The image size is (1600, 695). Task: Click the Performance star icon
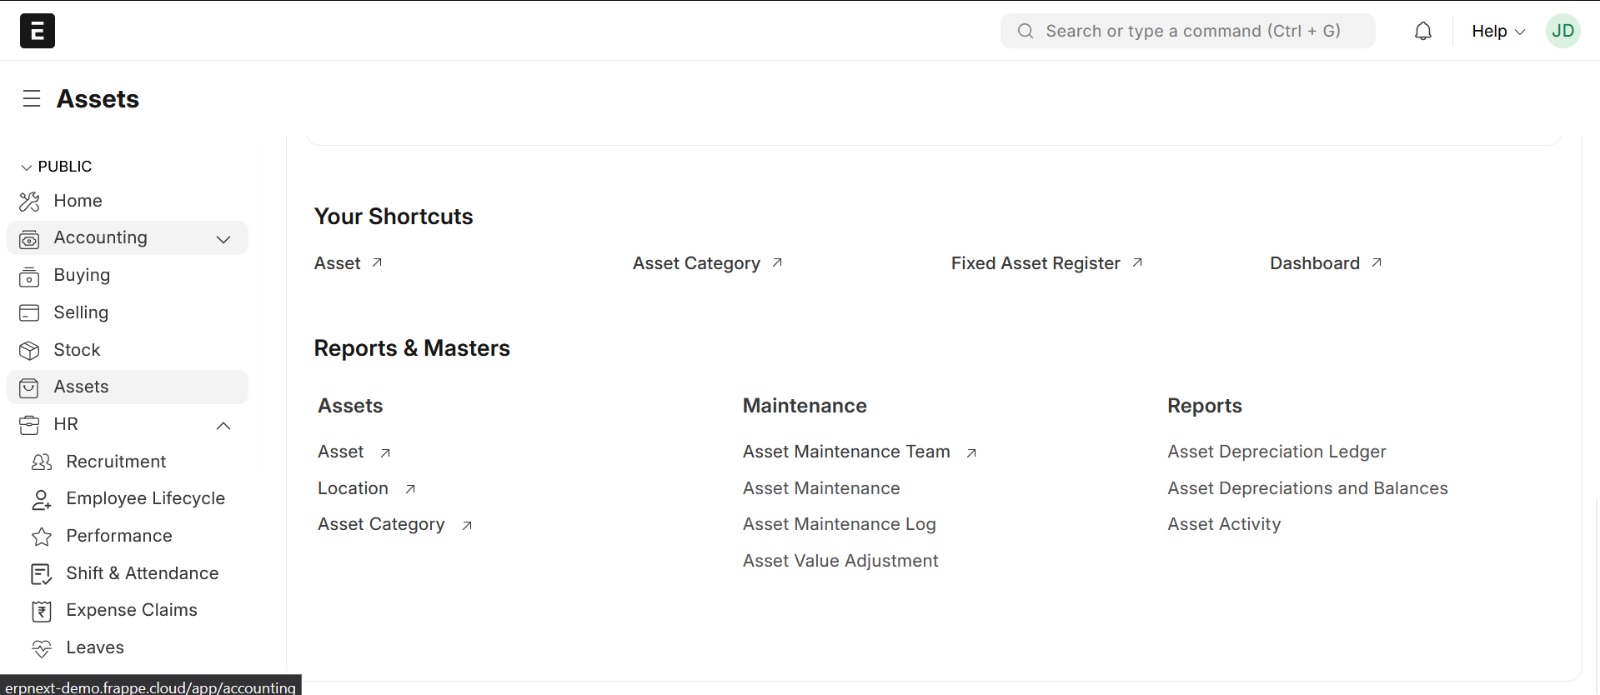[x=41, y=537]
